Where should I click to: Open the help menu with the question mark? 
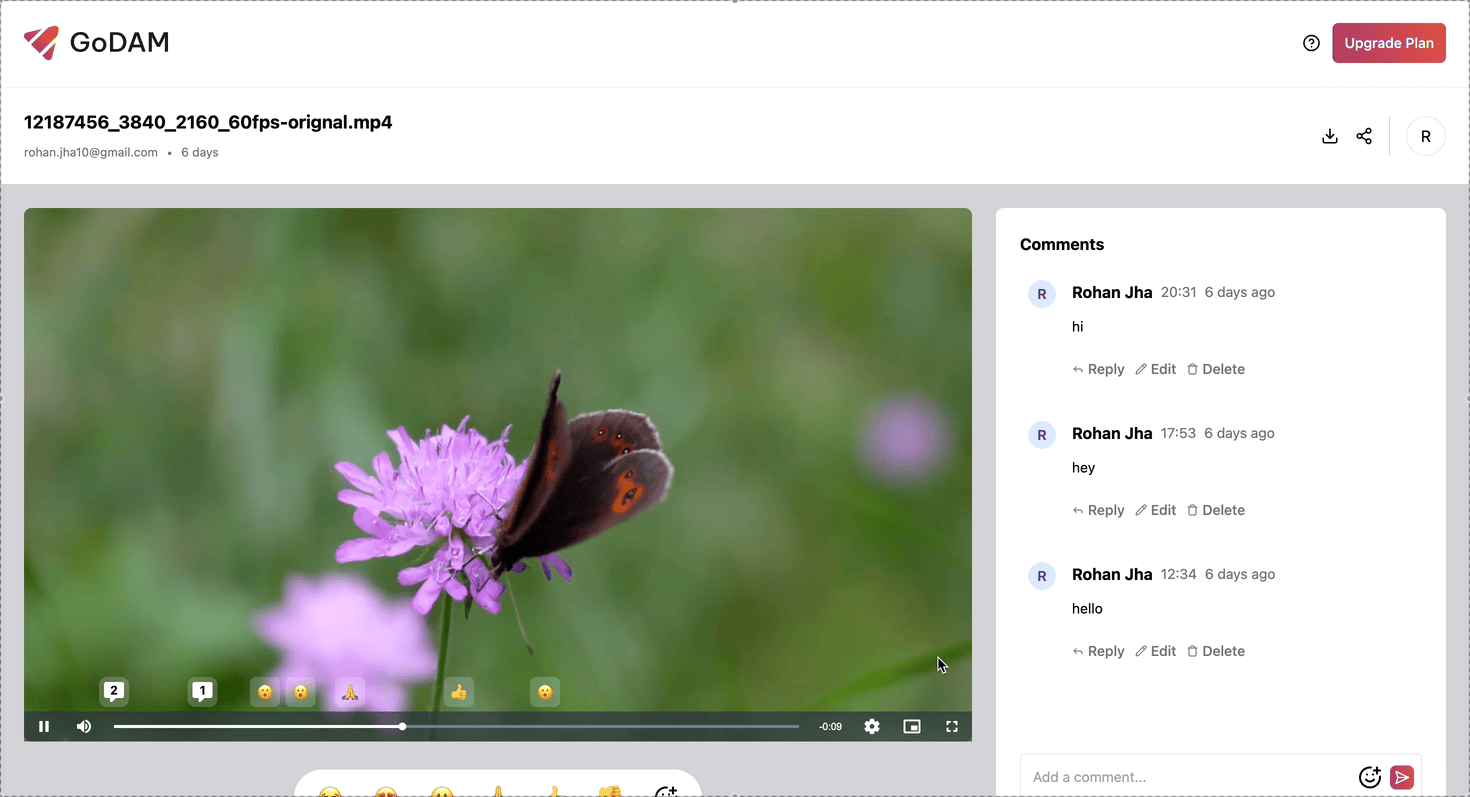(1311, 43)
